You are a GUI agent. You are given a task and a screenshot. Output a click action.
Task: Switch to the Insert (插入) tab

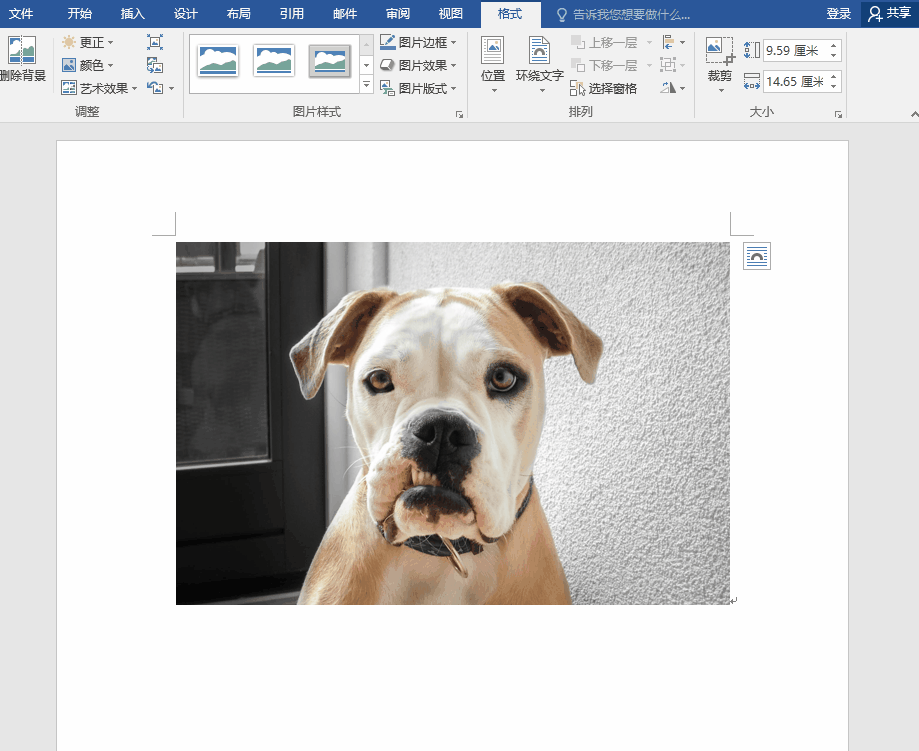click(x=132, y=14)
